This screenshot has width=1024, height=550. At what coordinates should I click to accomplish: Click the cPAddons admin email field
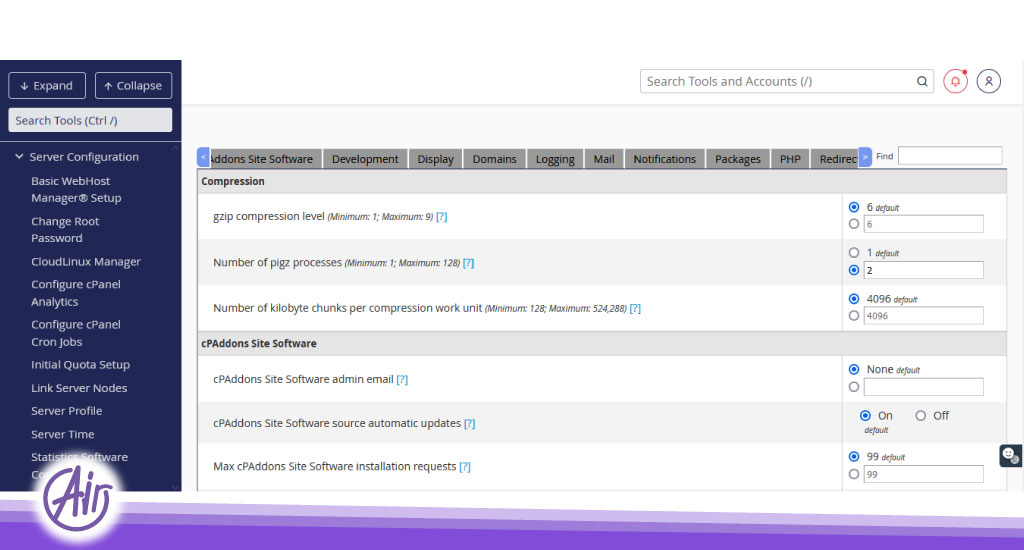point(923,387)
